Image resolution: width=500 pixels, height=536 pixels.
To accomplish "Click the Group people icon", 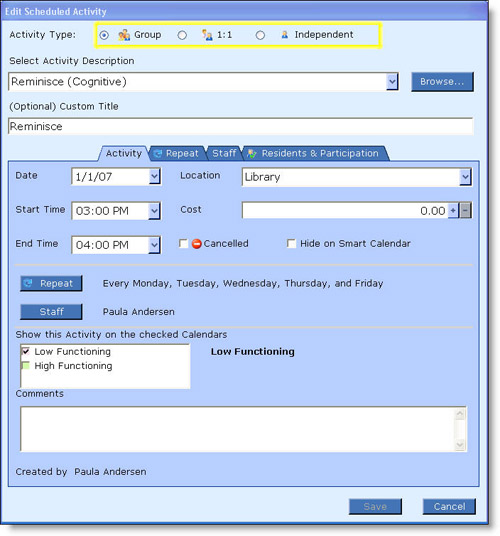I will click(124, 35).
